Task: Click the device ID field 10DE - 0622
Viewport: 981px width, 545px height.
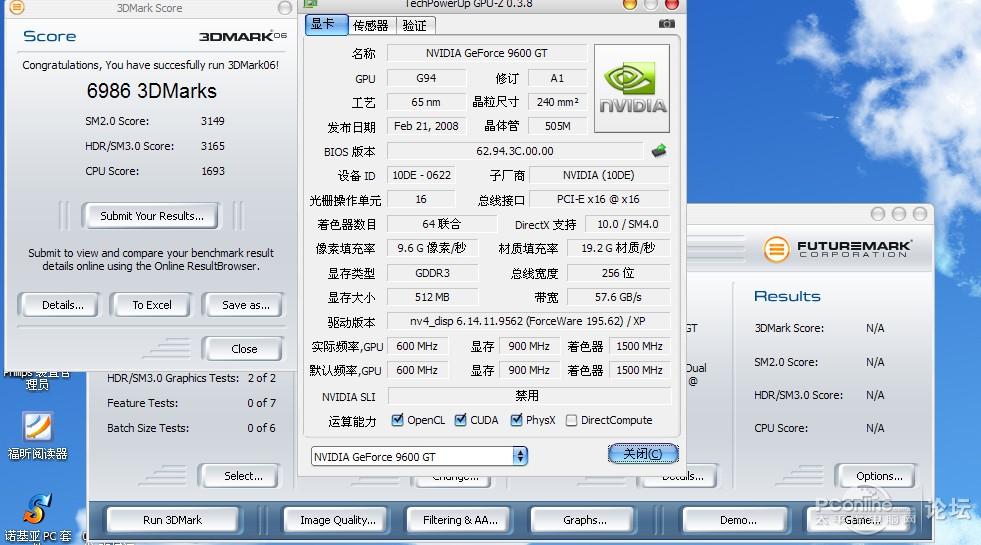Action: click(x=421, y=175)
